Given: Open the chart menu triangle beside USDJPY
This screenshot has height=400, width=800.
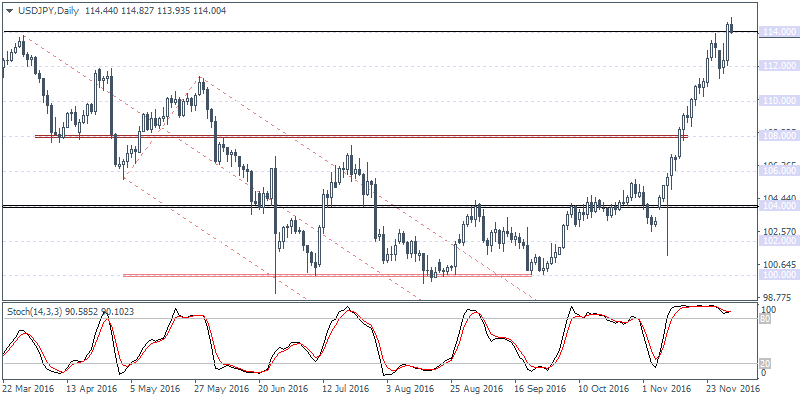Looking at the screenshot, I should tap(9, 11).
